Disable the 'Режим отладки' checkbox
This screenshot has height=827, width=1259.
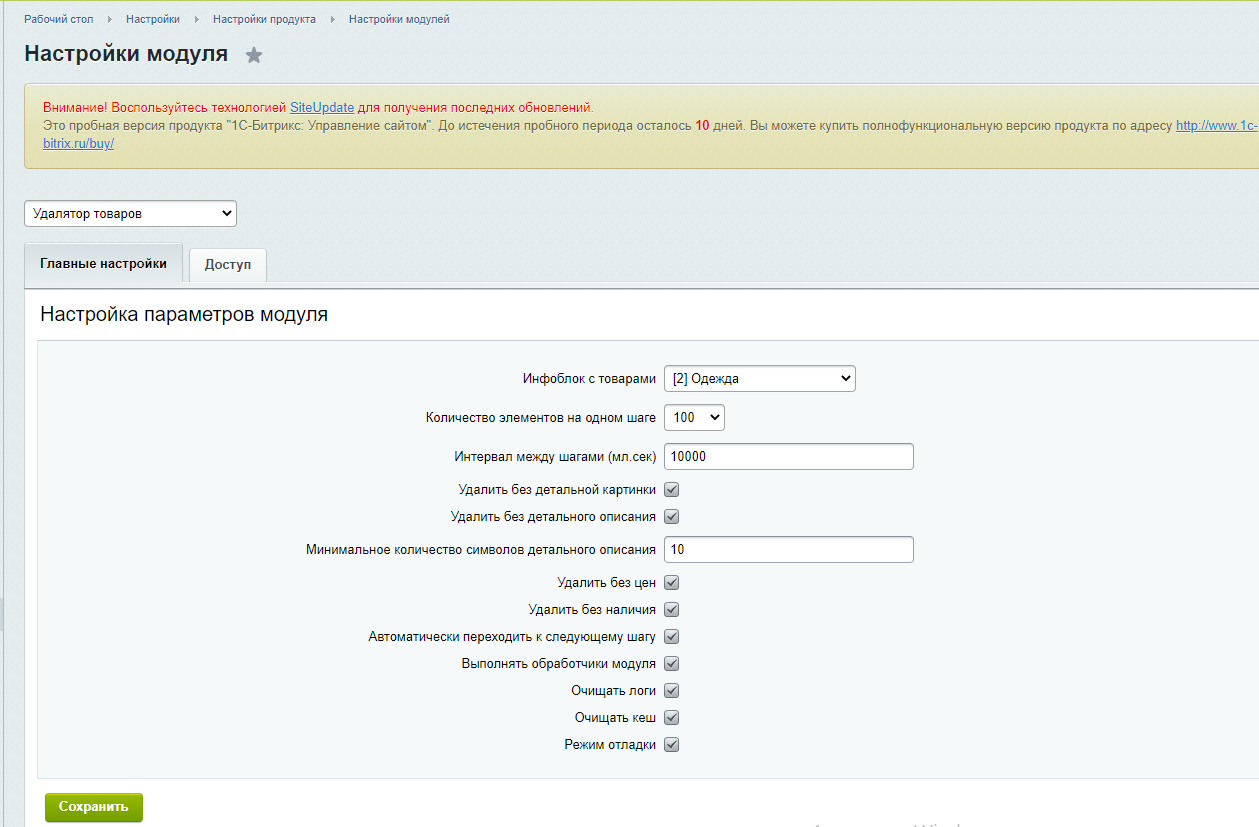[x=672, y=745]
